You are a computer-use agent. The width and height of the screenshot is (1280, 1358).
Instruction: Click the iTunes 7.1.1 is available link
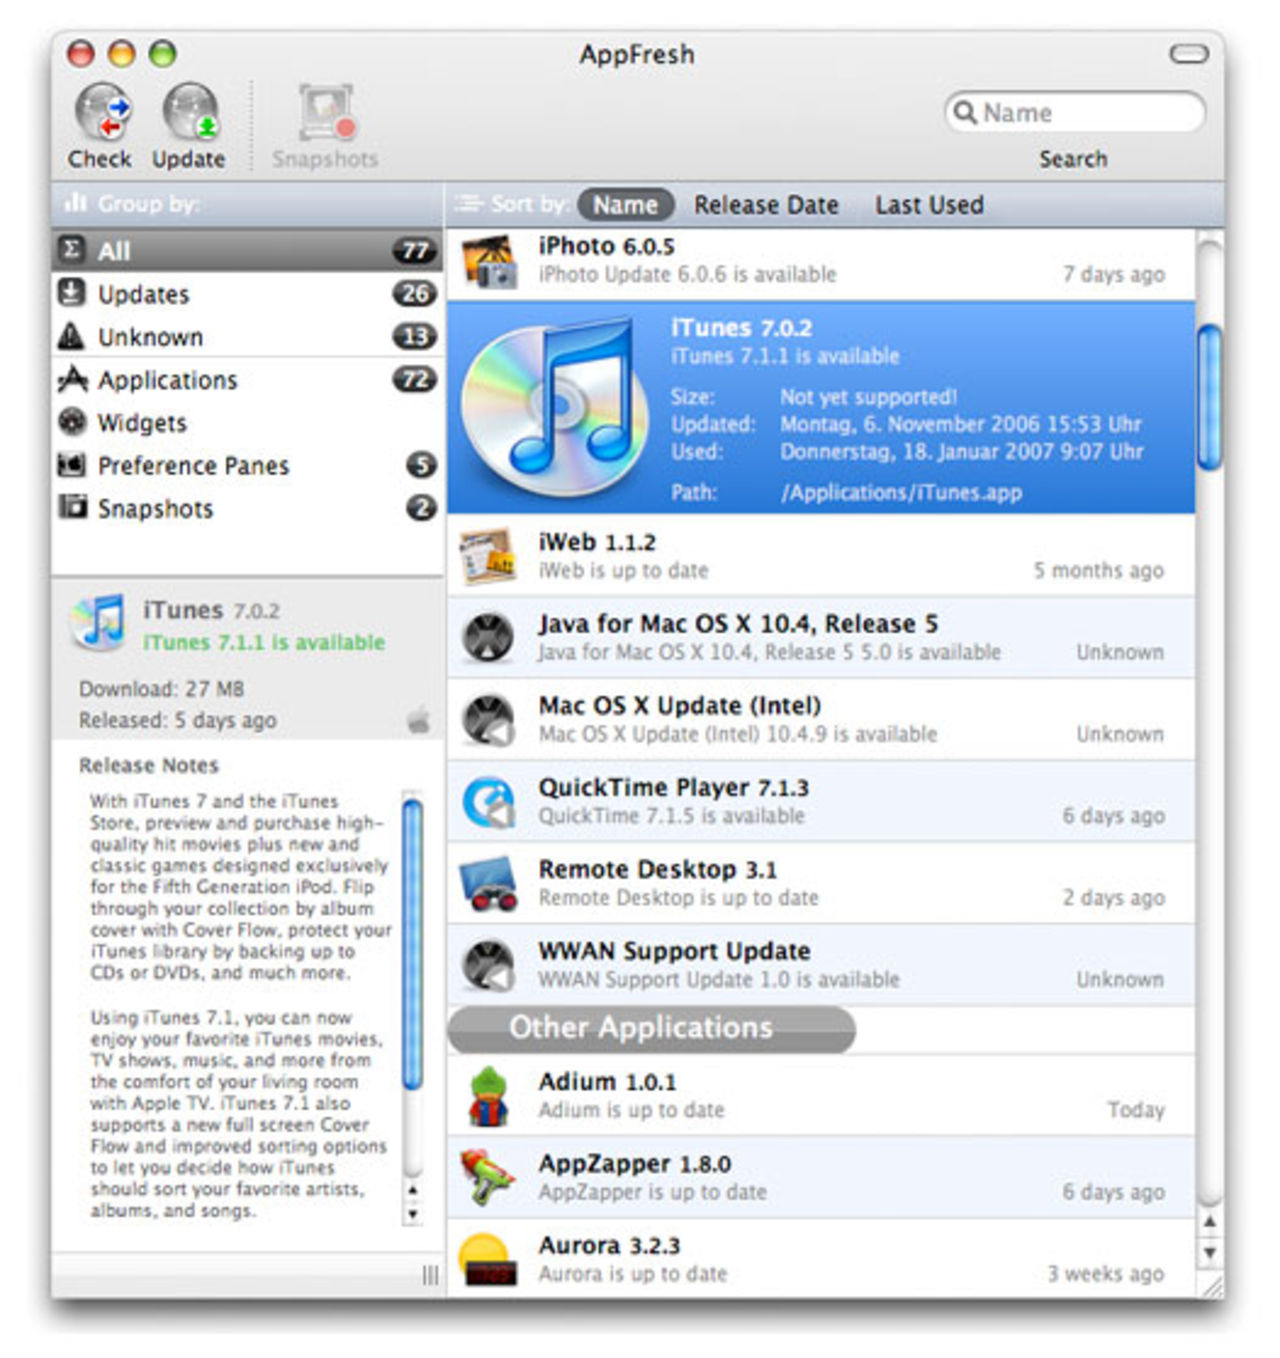click(x=264, y=643)
